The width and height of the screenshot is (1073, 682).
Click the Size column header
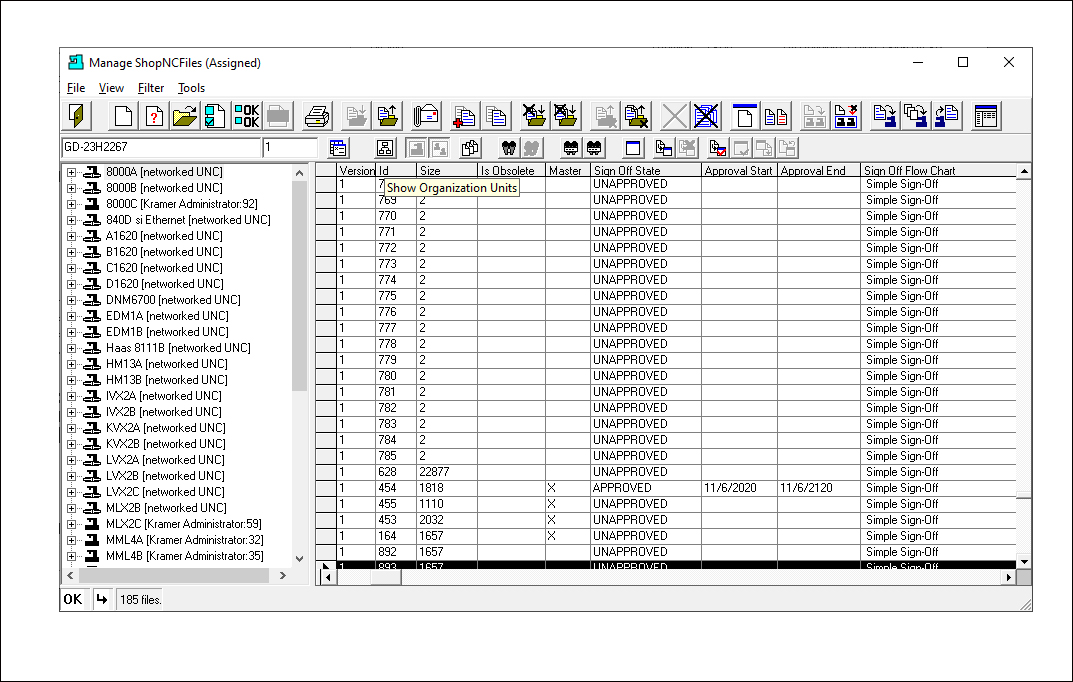click(446, 170)
